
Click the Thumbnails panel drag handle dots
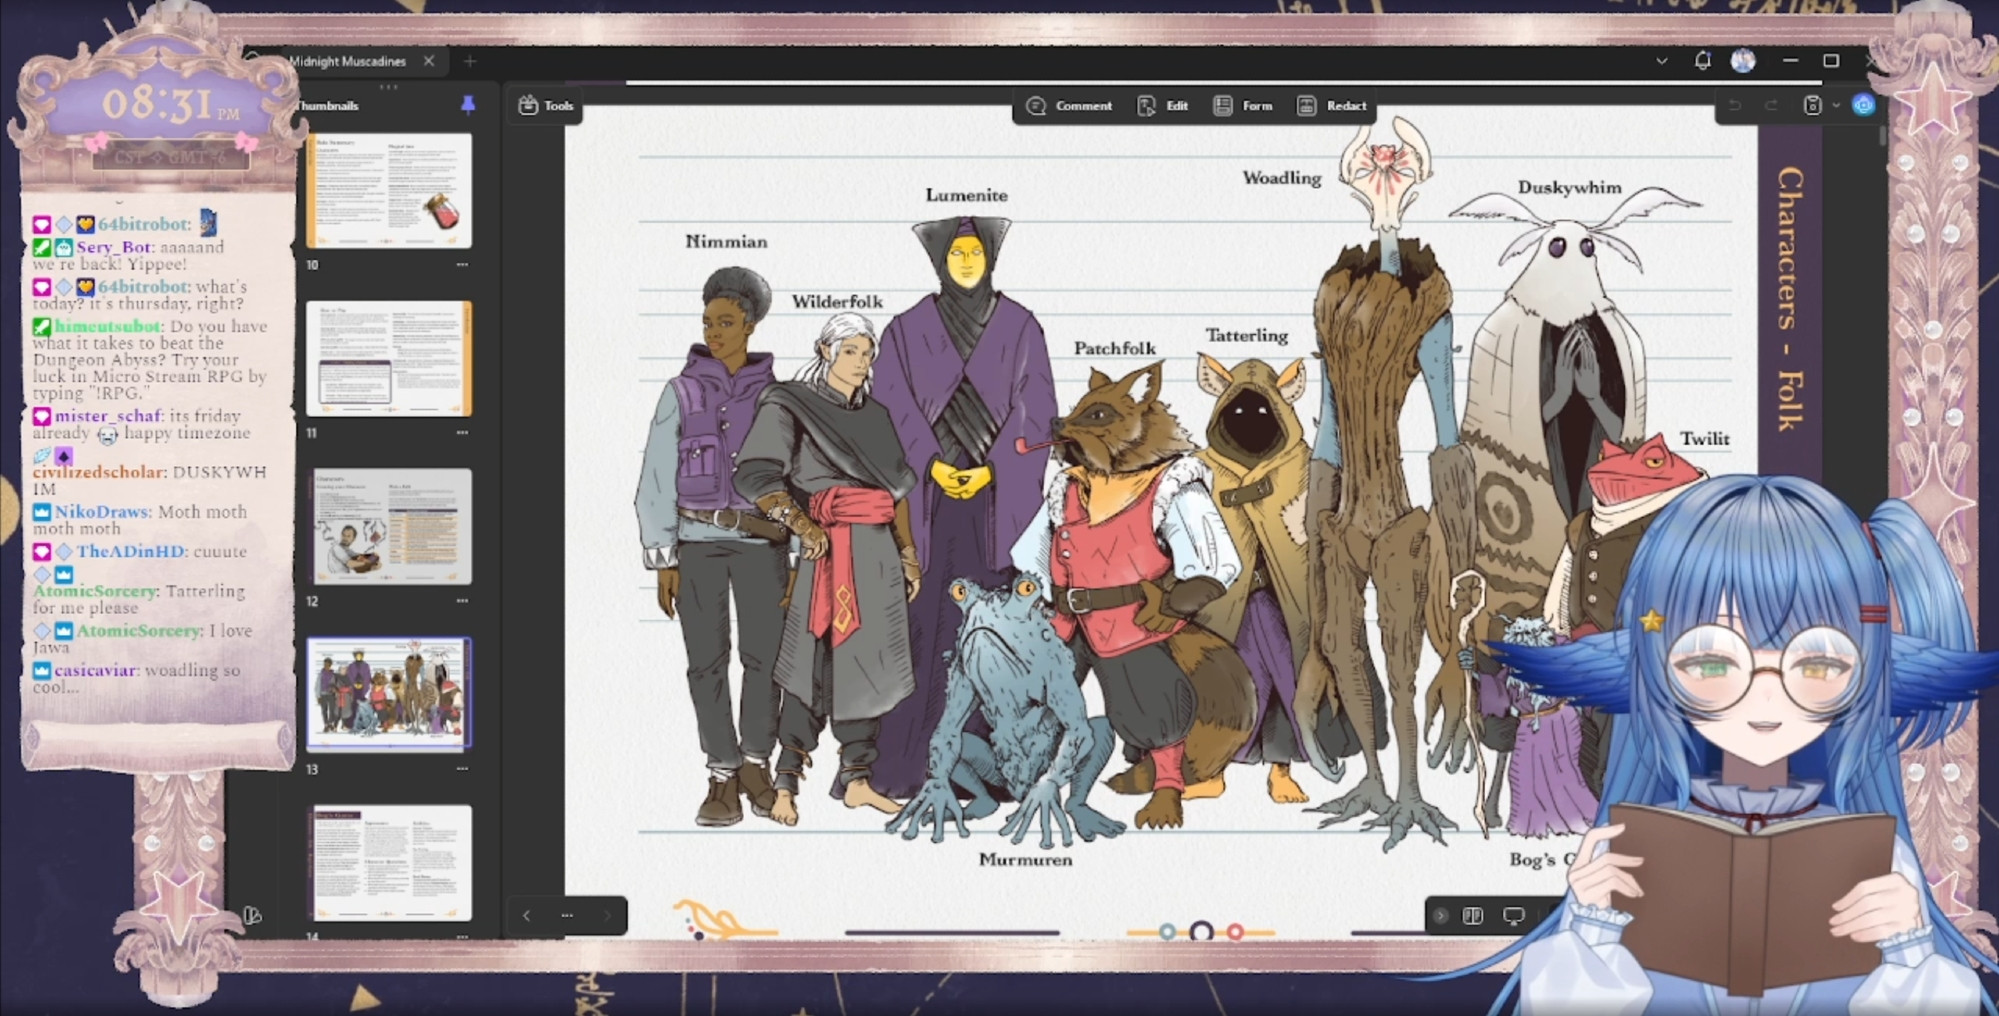coord(389,87)
